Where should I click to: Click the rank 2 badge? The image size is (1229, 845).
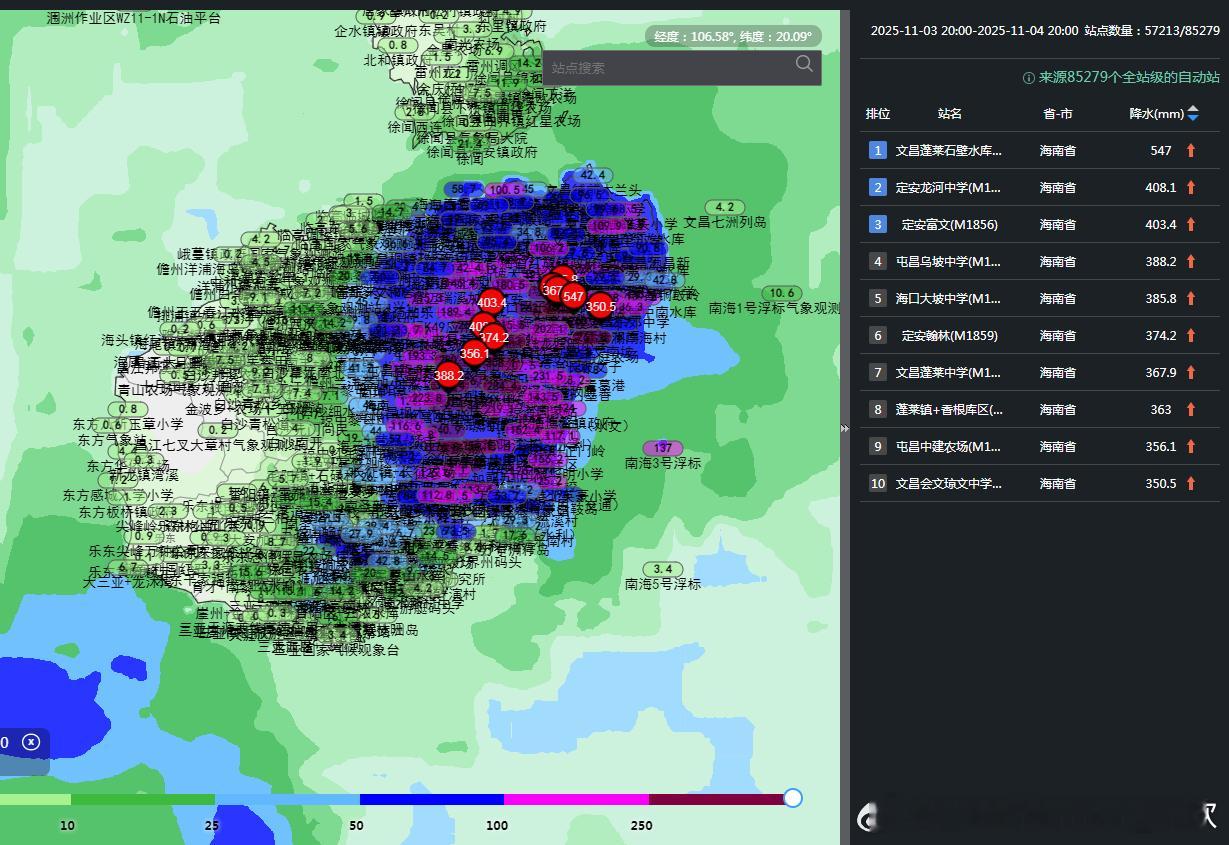pos(877,187)
